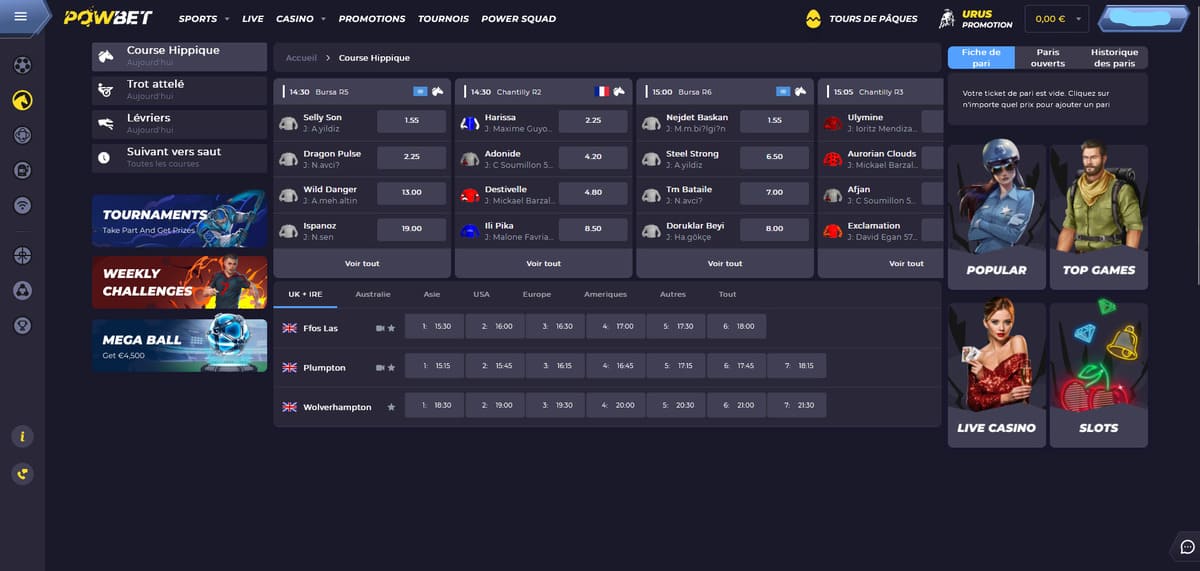The height and width of the screenshot is (571, 1200).
Task: Click the jockey silk icon for Selly Son
Action: click(x=288, y=123)
